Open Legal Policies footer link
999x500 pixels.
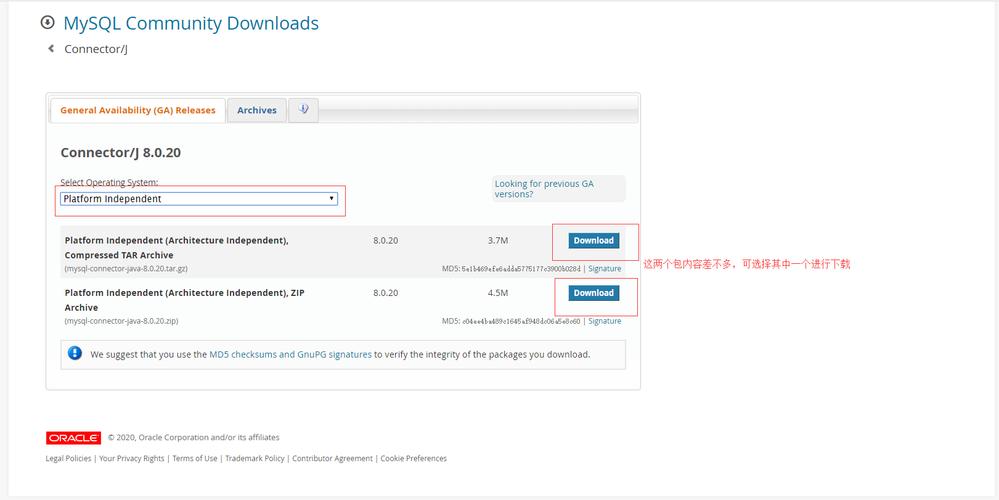[x=68, y=459]
